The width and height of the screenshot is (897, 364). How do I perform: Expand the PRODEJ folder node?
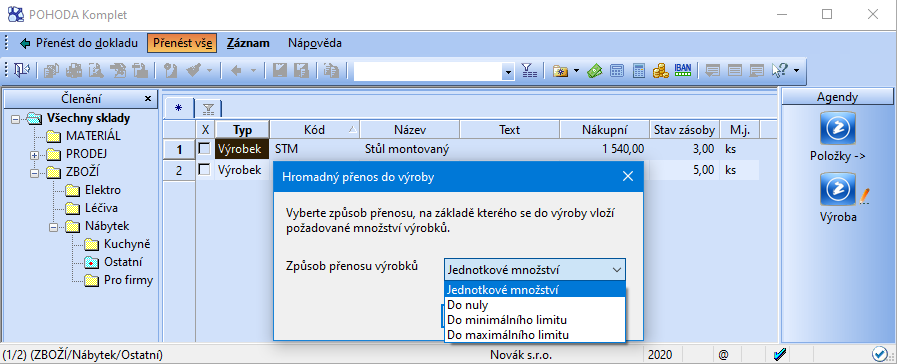point(34,155)
